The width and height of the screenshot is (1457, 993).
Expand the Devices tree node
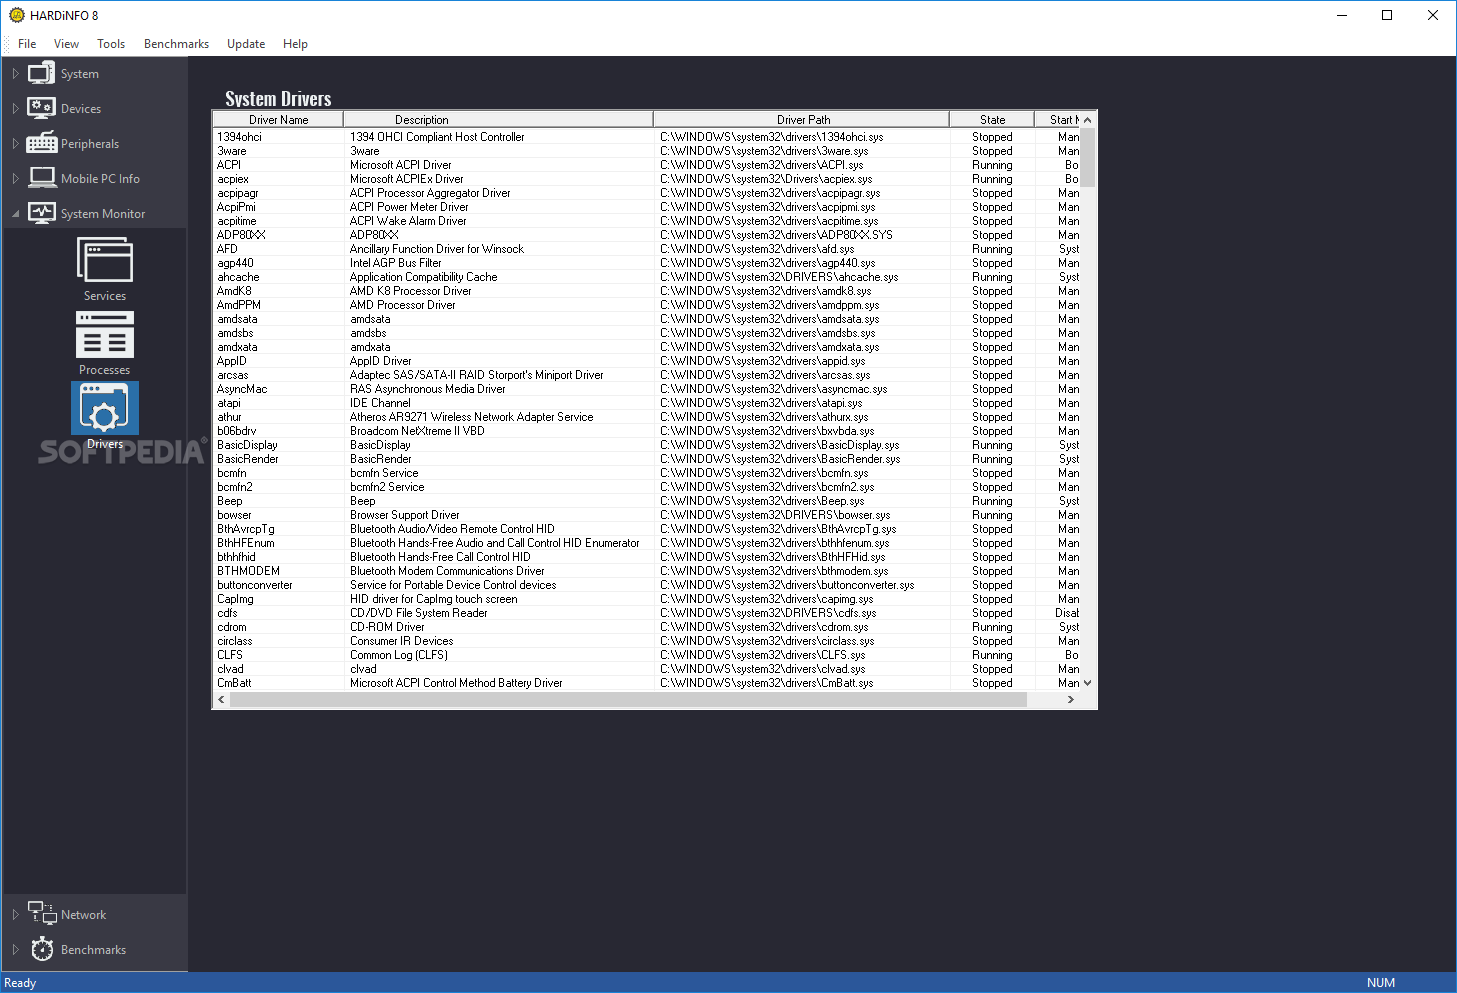(15, 109)
